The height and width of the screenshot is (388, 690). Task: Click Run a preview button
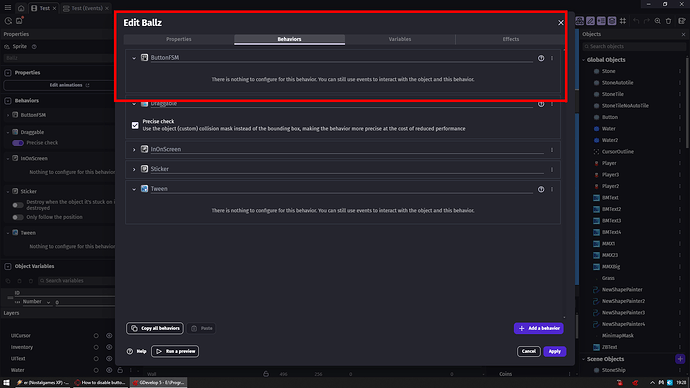coord(175,351)
